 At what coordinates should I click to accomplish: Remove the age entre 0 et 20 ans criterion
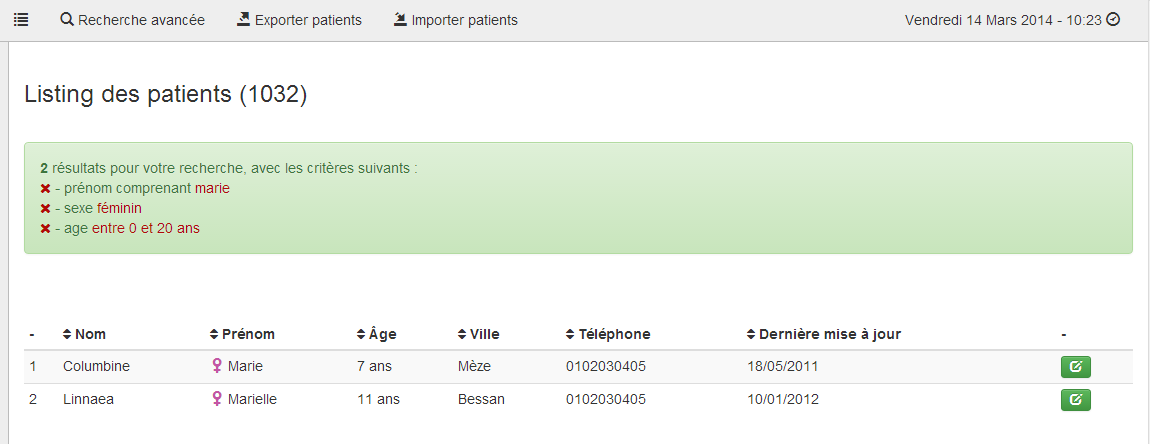tap(45, 229)
